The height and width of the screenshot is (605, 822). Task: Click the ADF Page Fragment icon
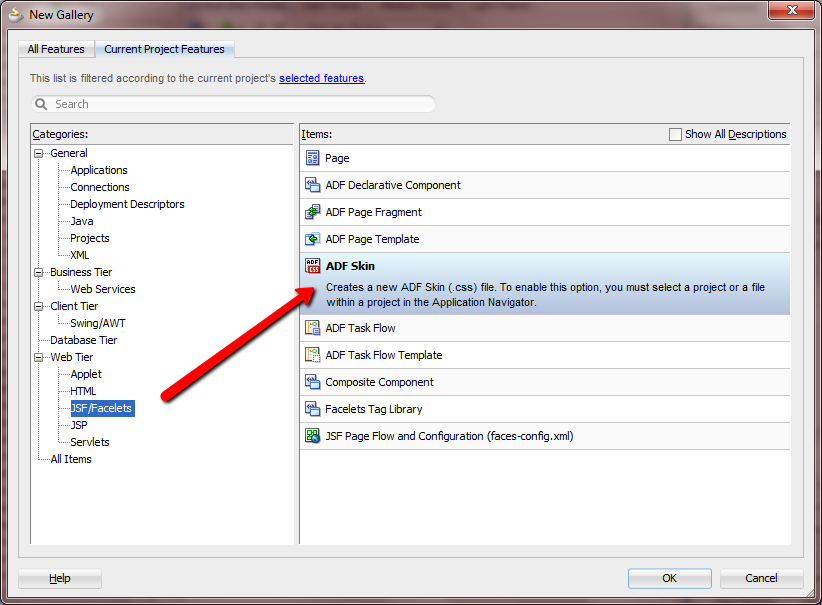(x=312, y=212)
